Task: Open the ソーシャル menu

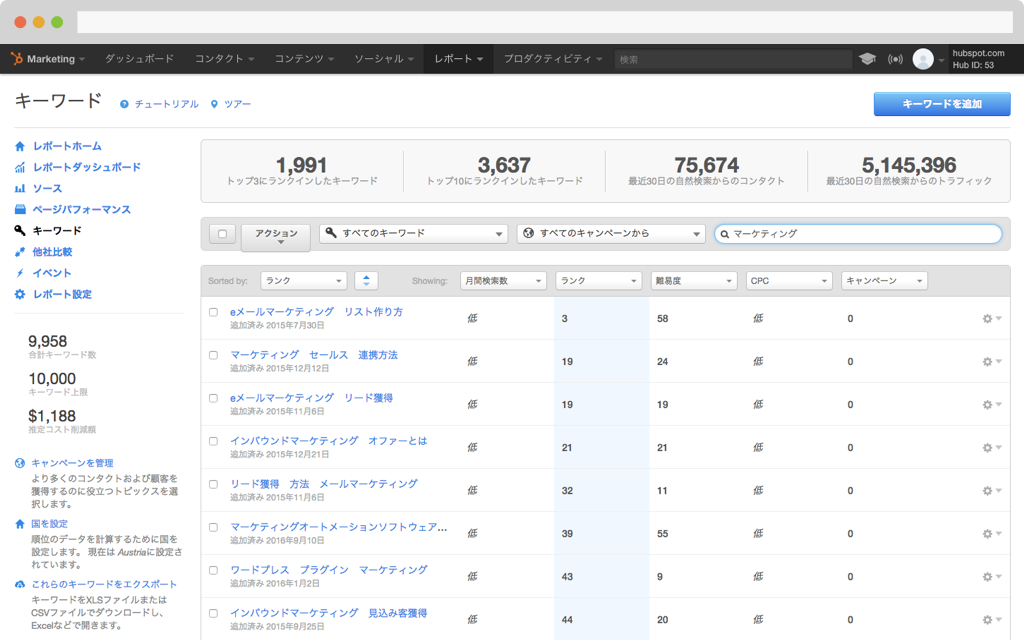Action: (x=384, y=59)
